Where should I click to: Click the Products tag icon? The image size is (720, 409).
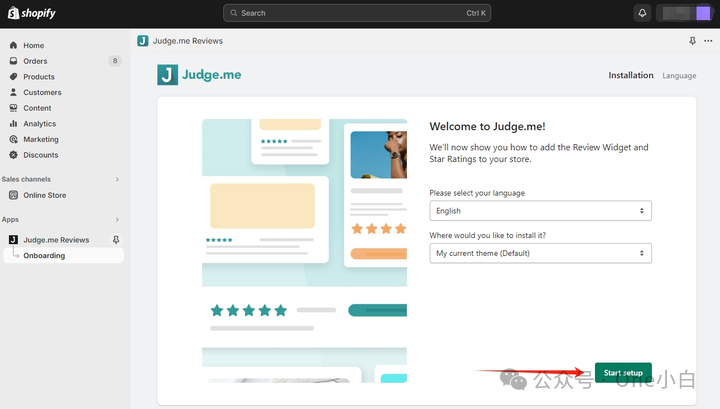(x=13, y=76)
